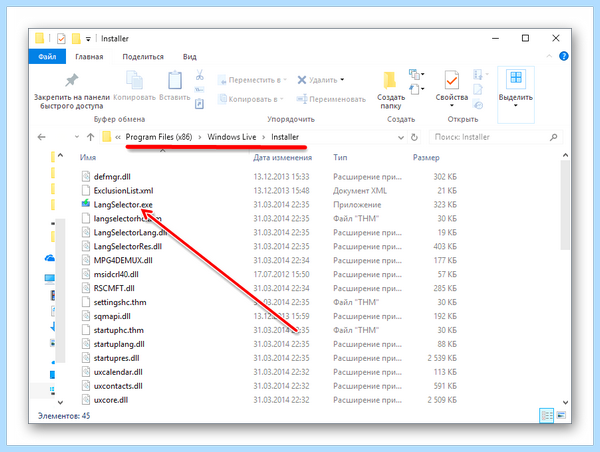The width and height of the screenshot is (600, 452).
Task: Click the title bar folder icon
Action: [39, 38]
